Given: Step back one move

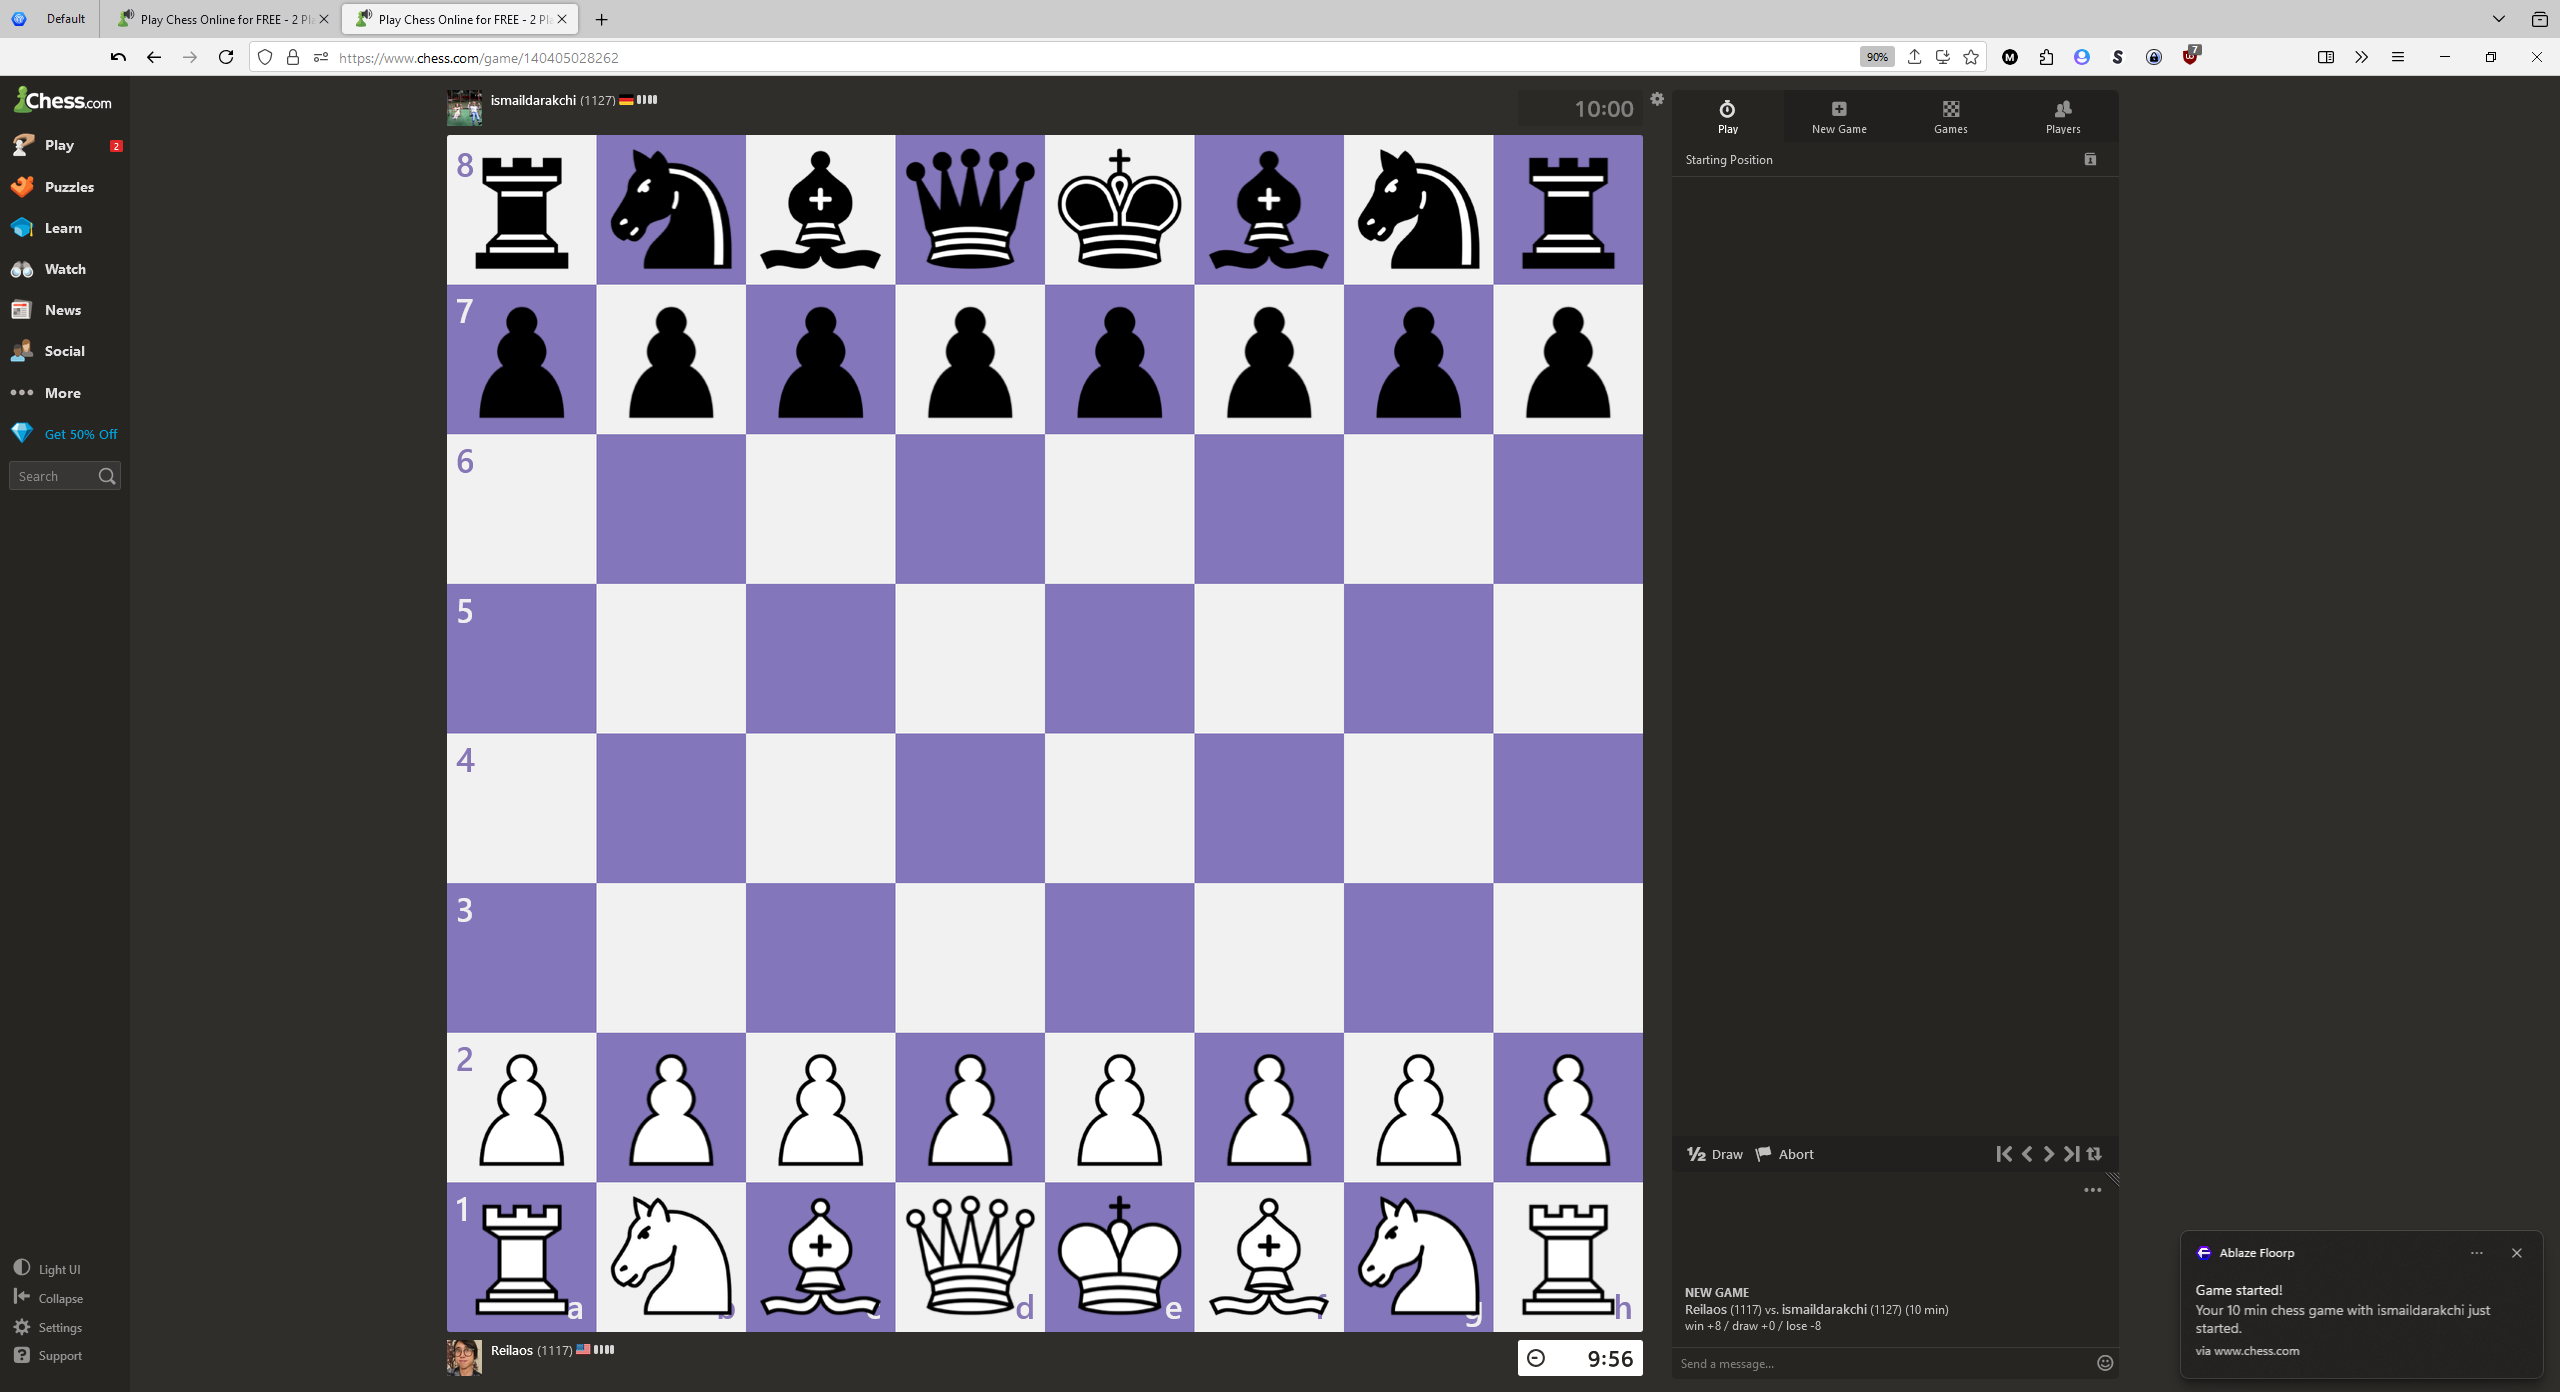Looking at the screenshot, I should point(2027,1154).
